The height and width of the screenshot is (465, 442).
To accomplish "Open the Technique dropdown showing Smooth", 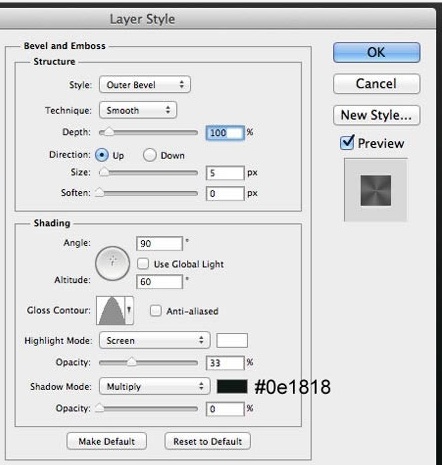I will (x=138, y=110).
